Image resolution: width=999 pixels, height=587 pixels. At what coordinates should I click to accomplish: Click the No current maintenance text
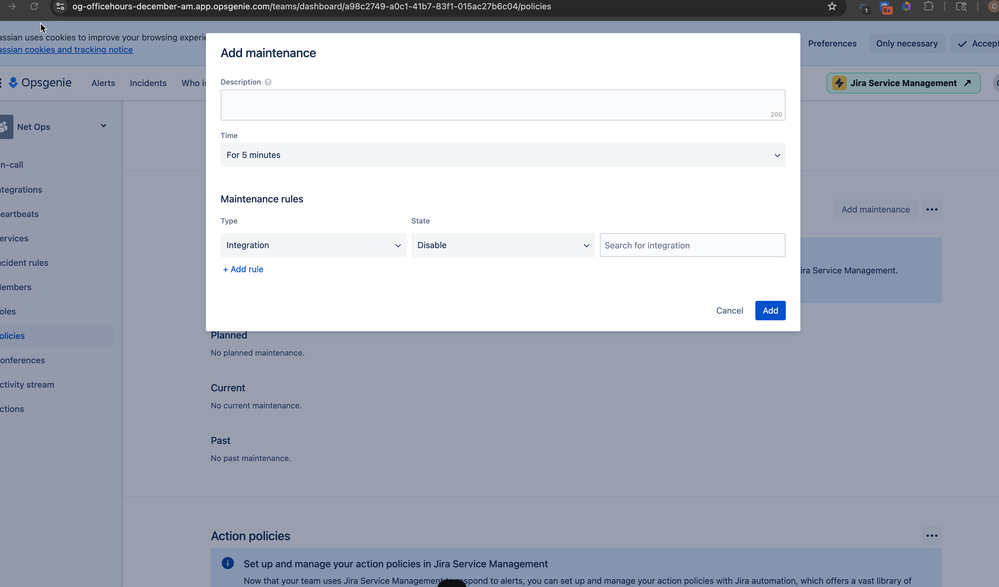point(256,405)
